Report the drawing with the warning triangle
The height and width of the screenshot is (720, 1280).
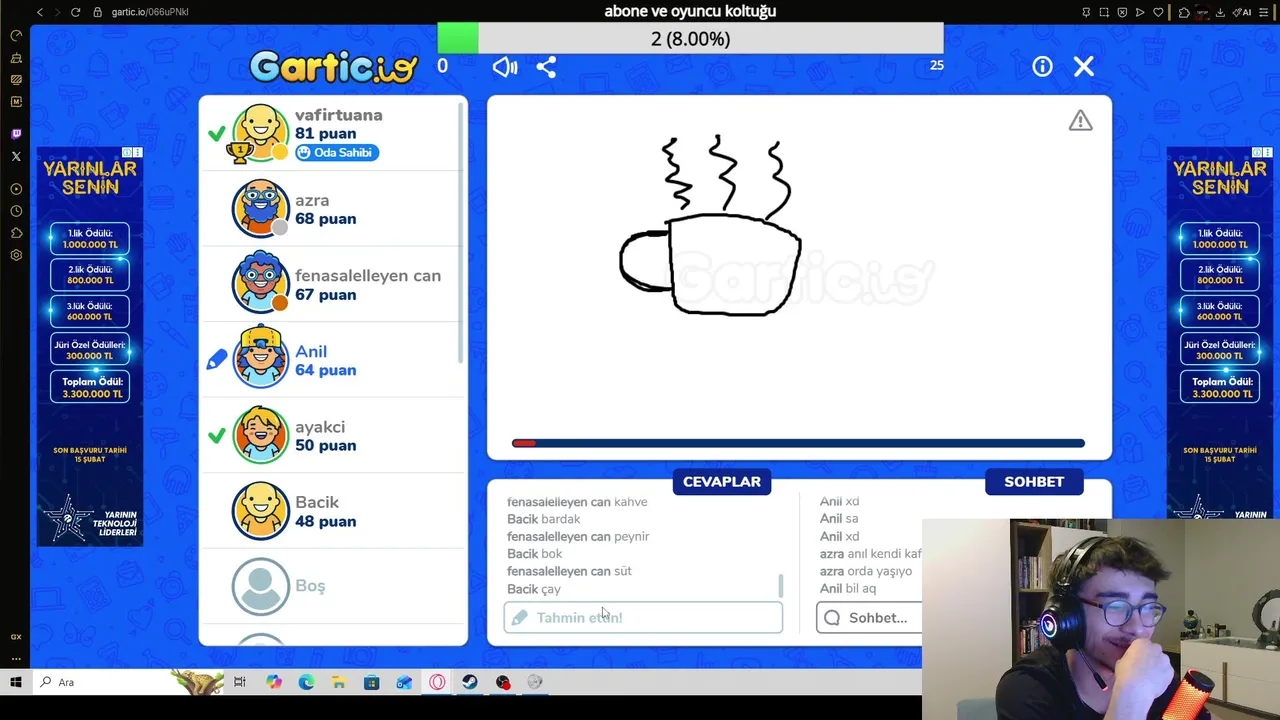click(1080, 121)
